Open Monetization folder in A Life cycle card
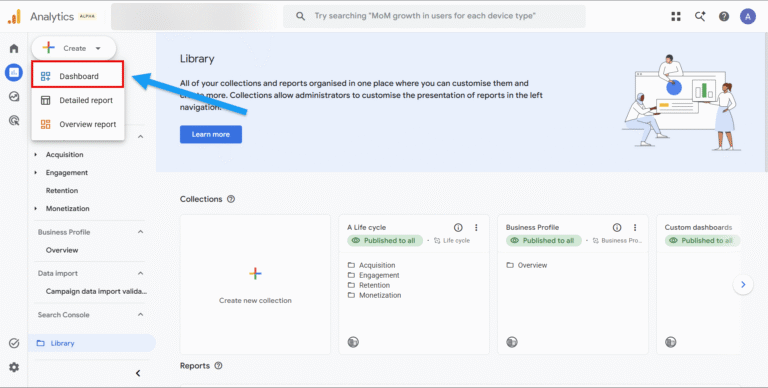 (x=374, y=295)
